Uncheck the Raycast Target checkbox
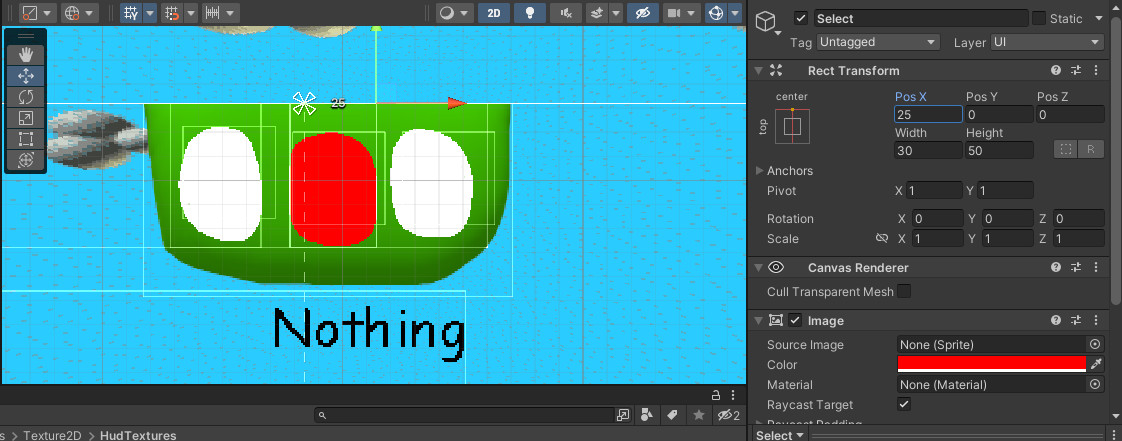This screenshot has width=1122, height=441. [x=904, y=405]
